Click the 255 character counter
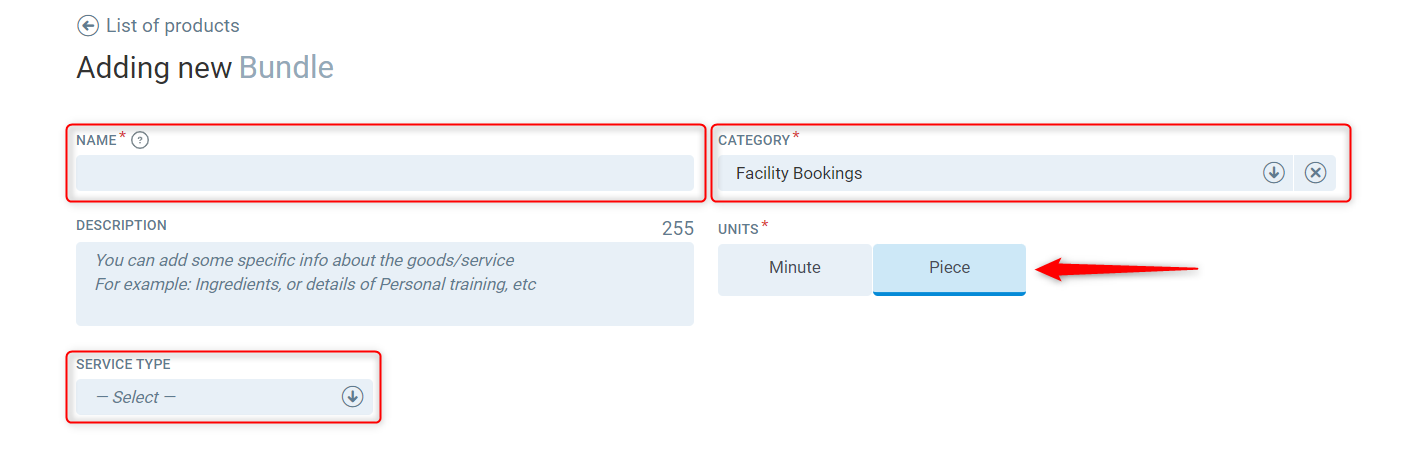The image size is (1412, 474). tap(677, 229)
